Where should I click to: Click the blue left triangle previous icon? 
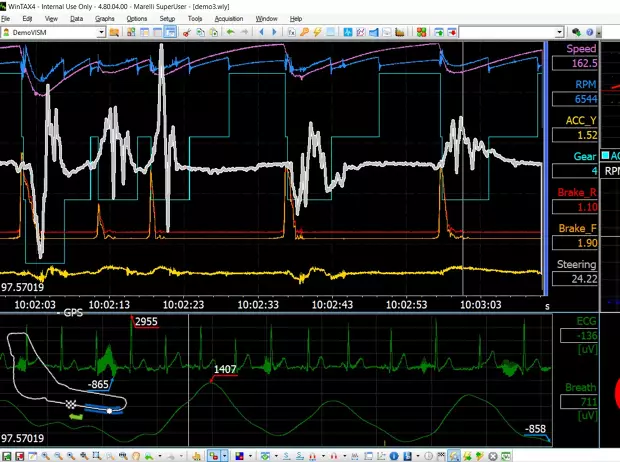coord(261,32)
